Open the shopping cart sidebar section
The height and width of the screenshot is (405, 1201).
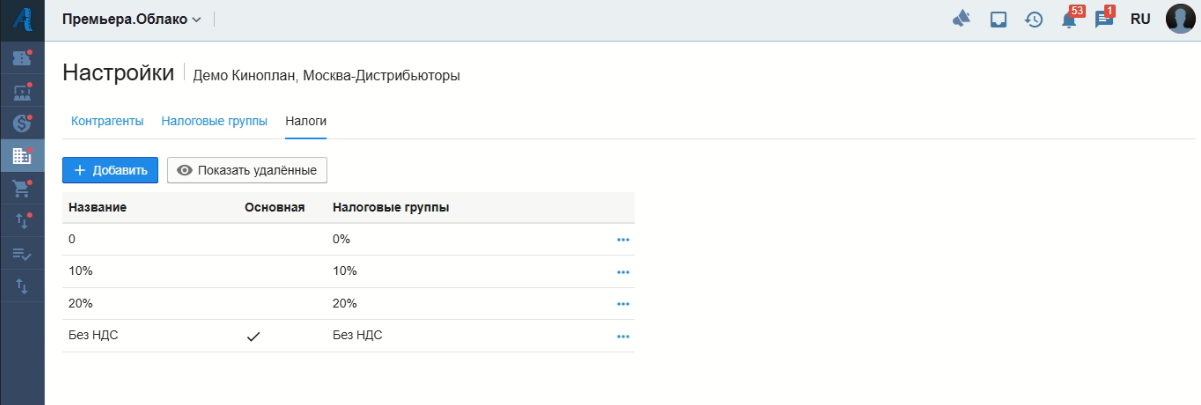point(22,188)
